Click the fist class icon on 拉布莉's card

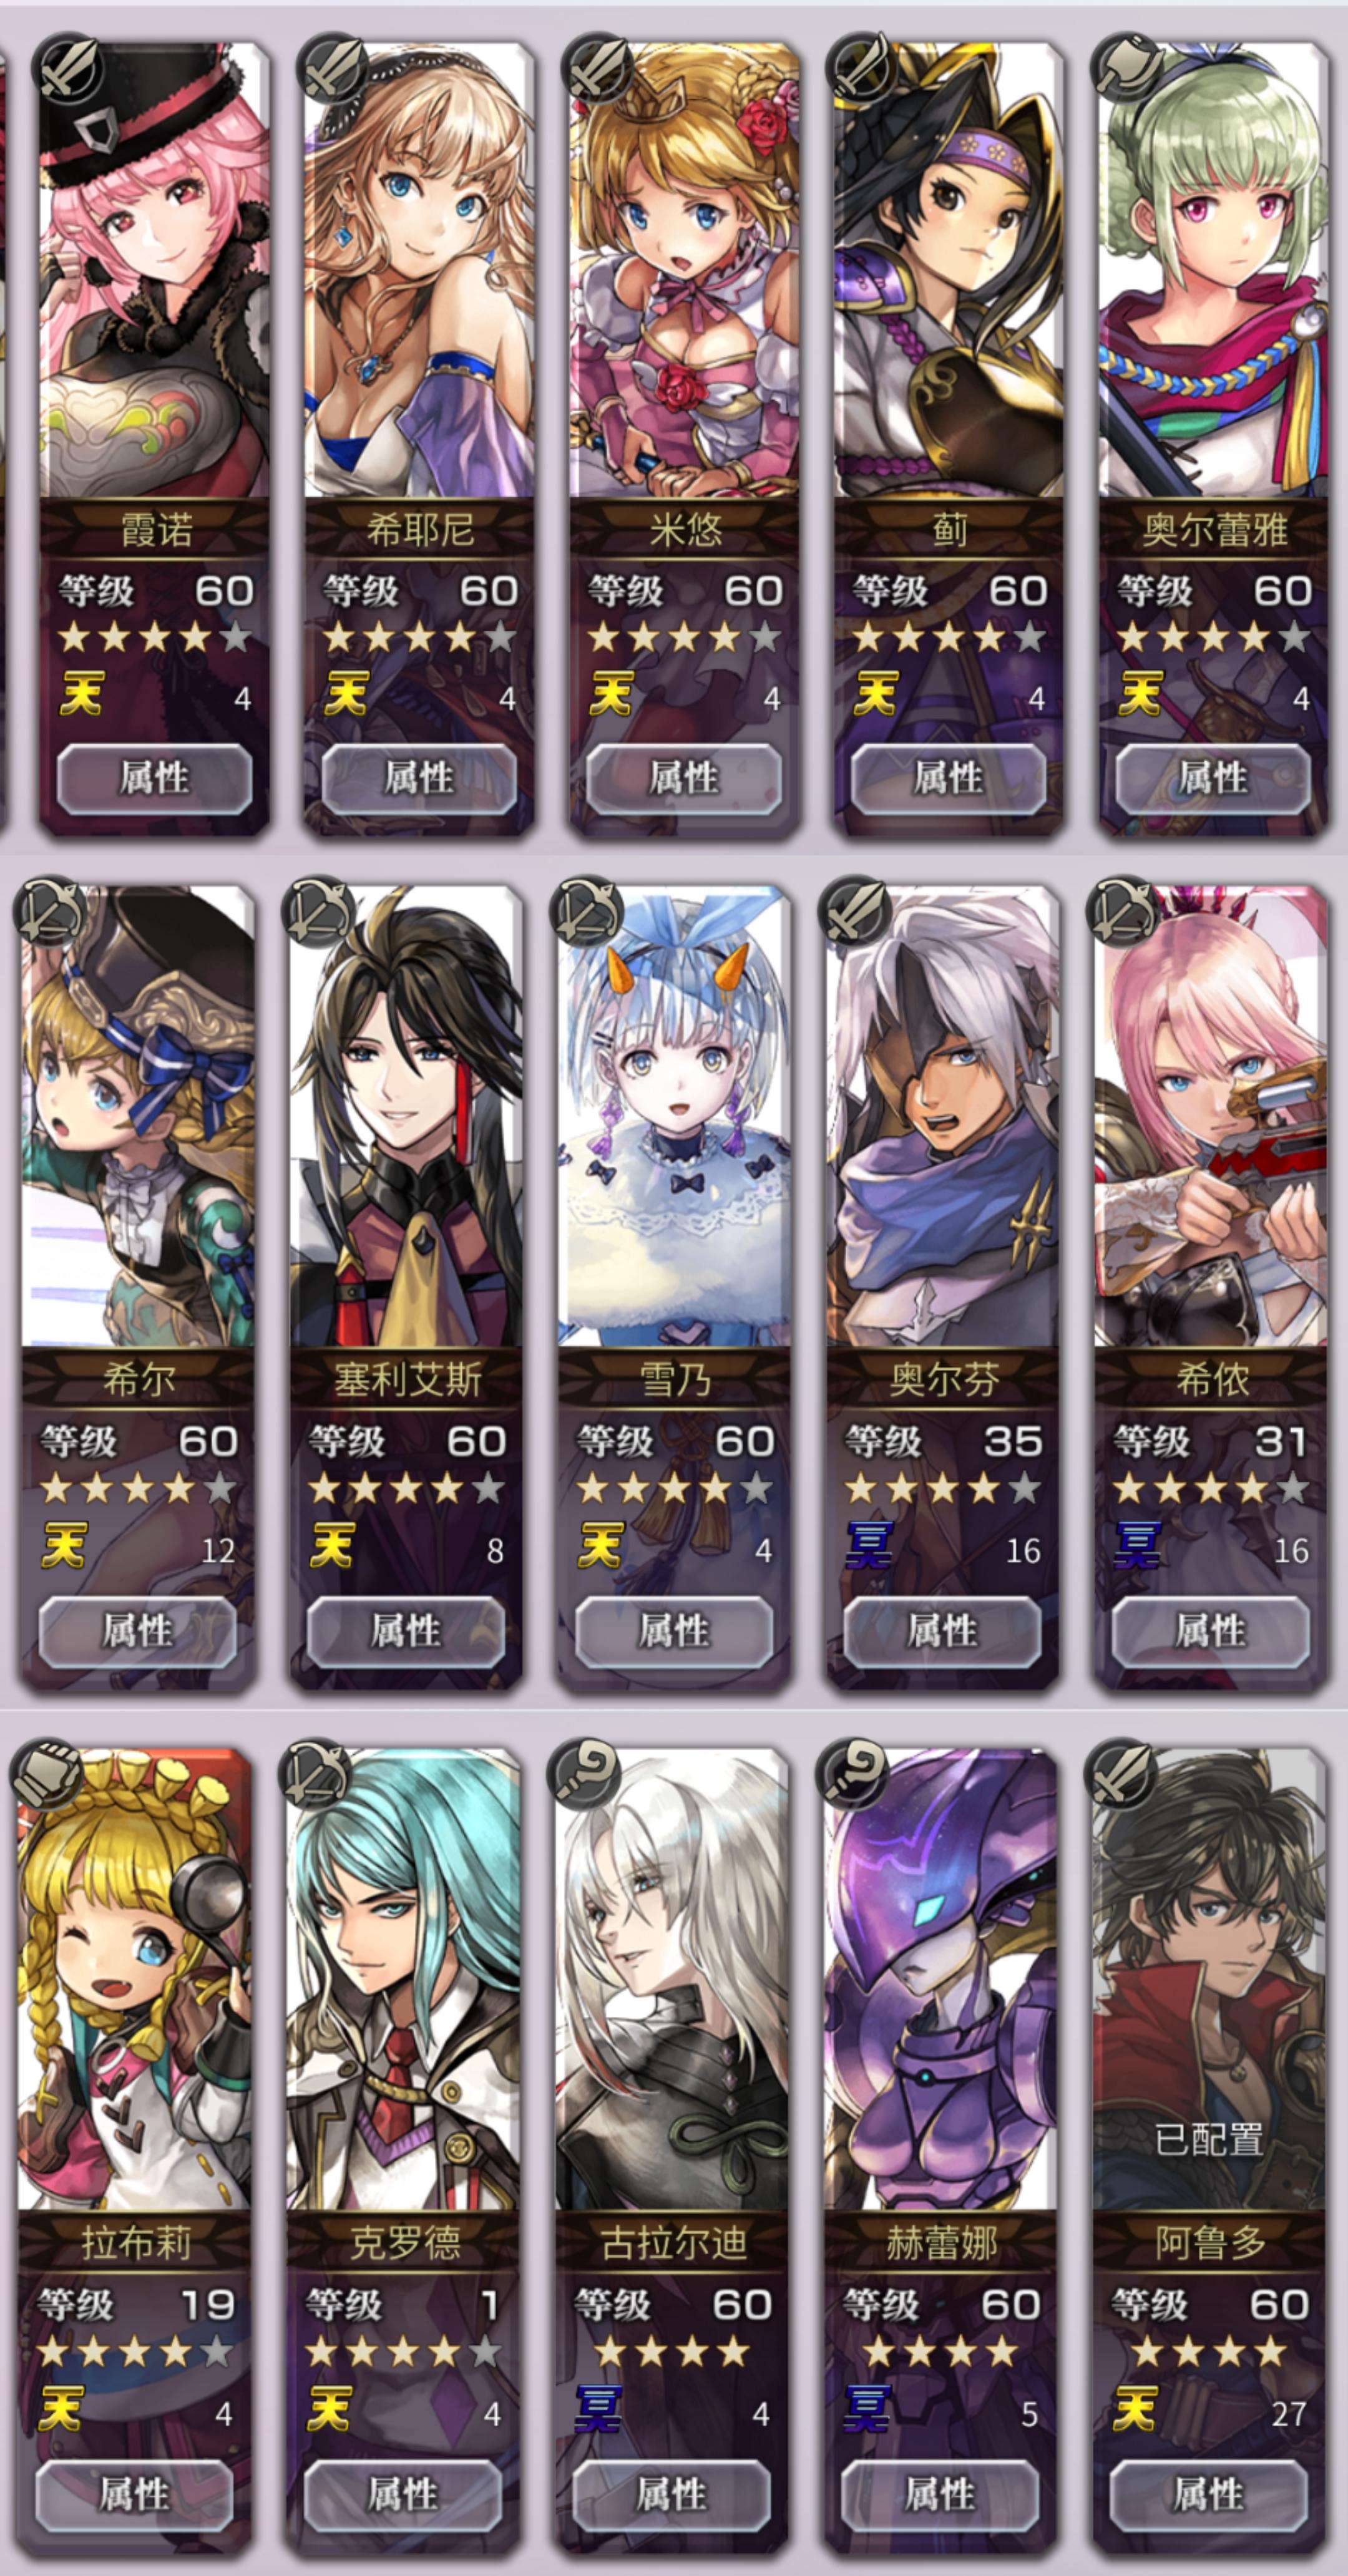click(47, 1775)
